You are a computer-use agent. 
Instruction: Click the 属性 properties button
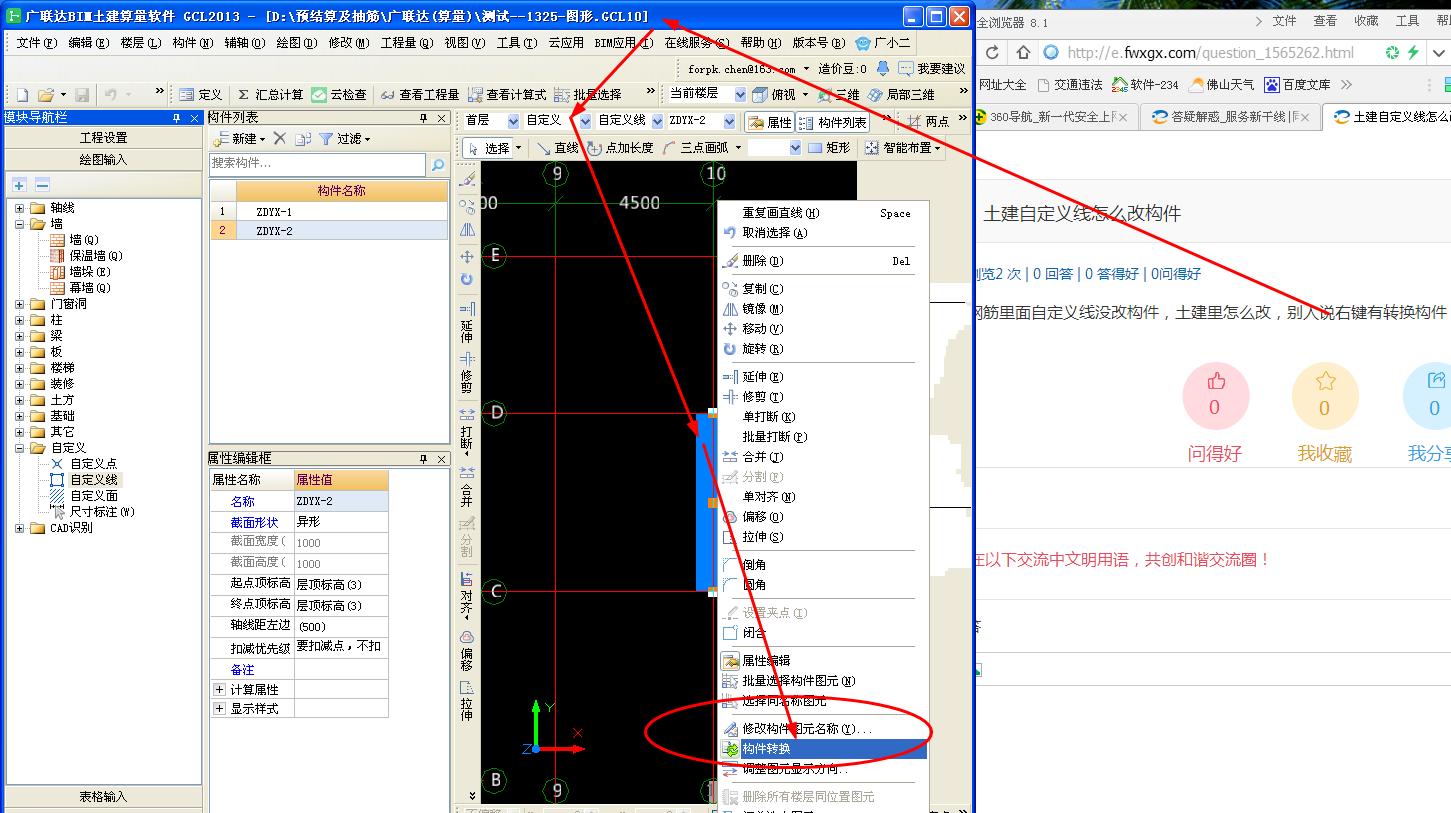click(x=769, y=122)
